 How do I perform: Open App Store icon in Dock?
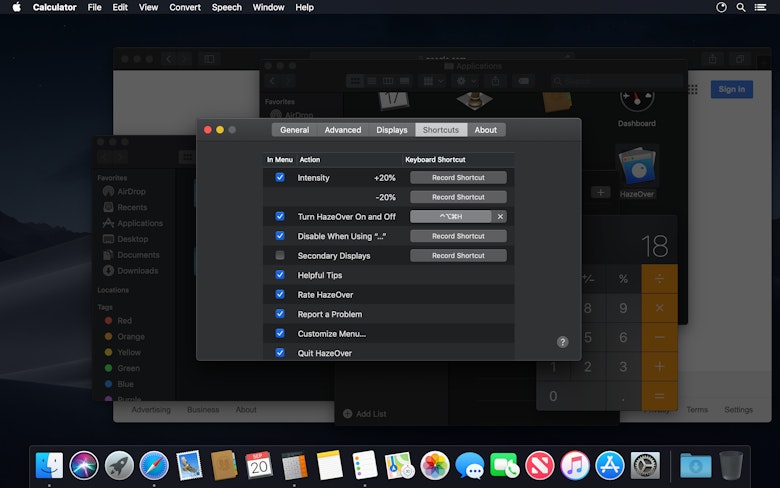click(610, 465)
